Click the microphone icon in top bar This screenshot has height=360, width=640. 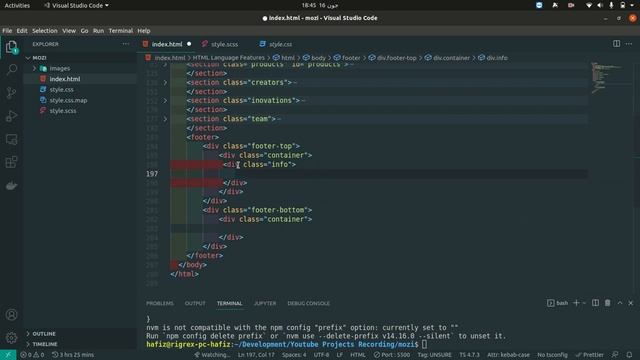click(611, 5)
